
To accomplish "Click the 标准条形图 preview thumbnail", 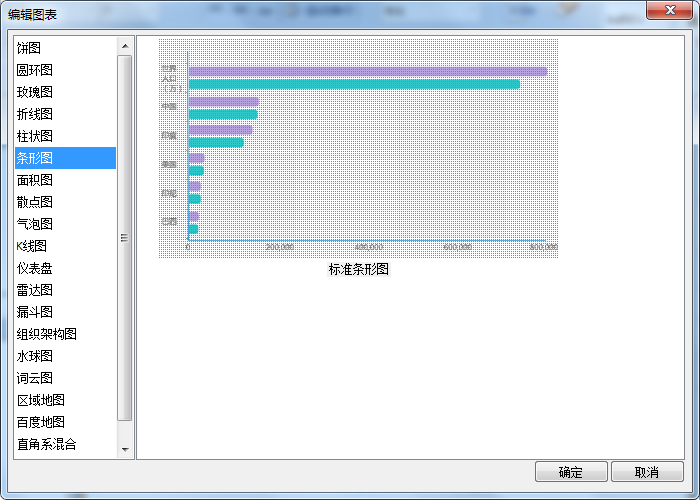I will pyautogui.click(x=358, y=148).
